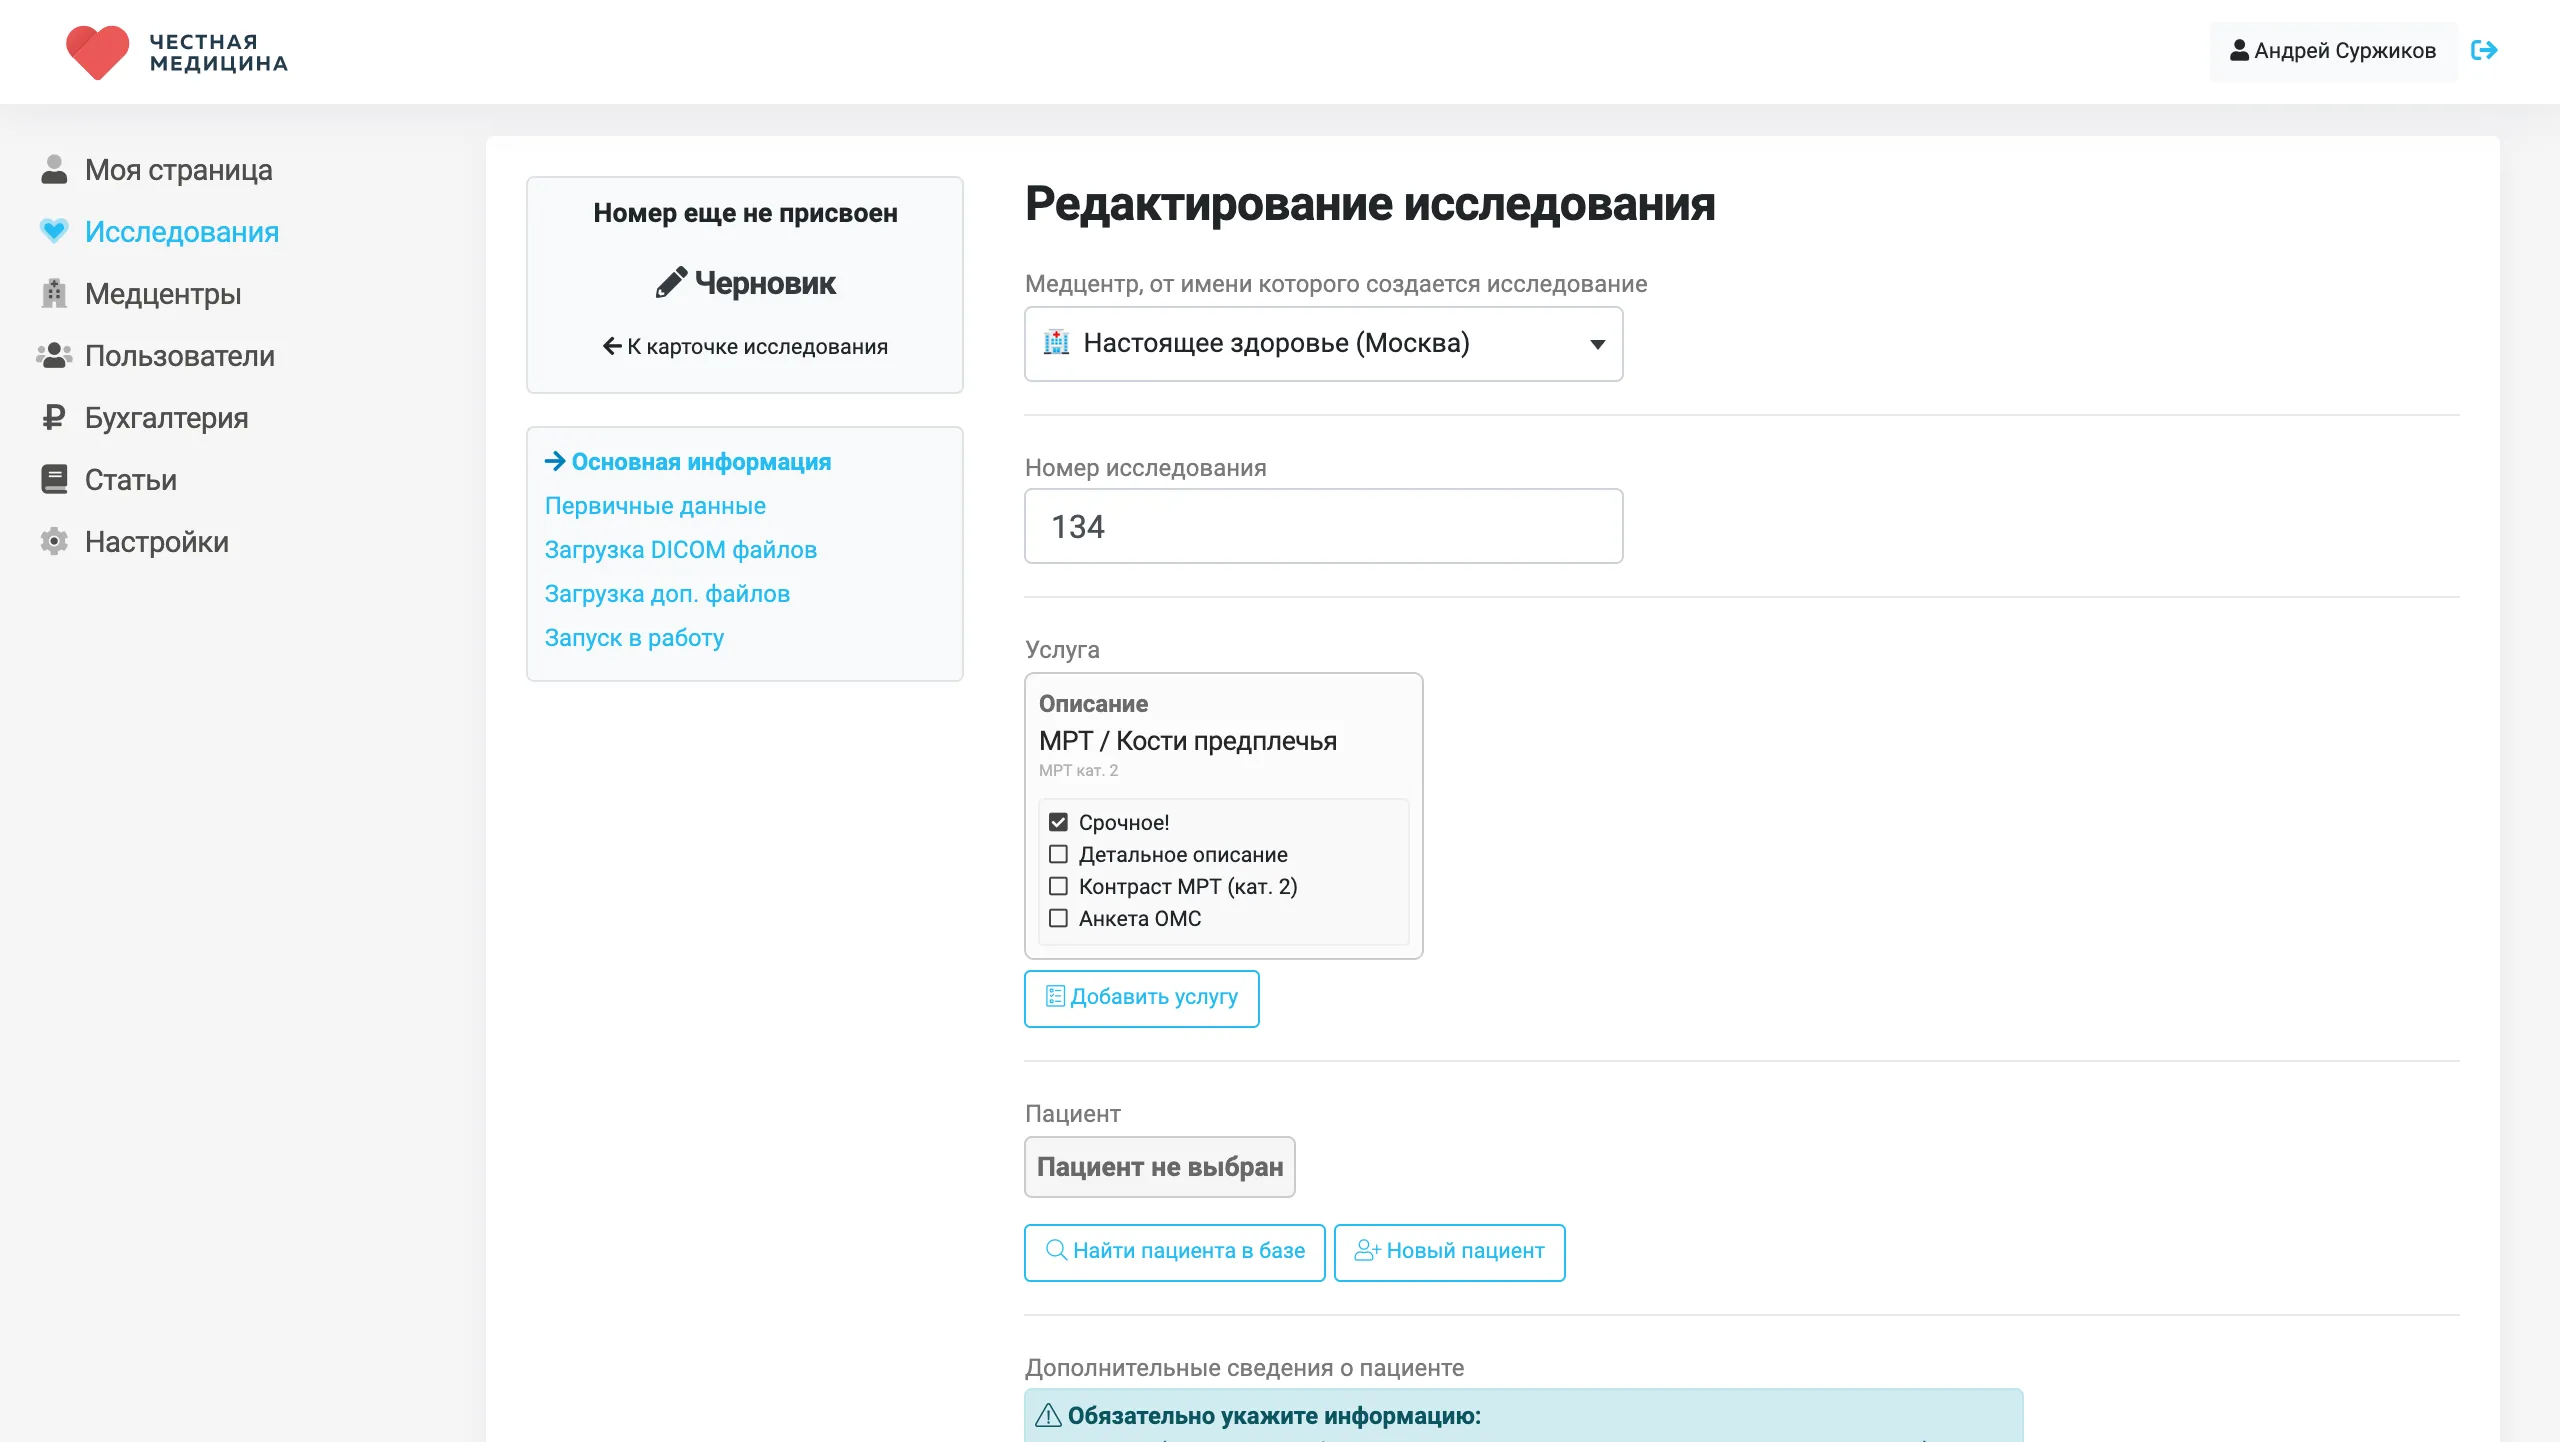Click the Настройки gear icon
2560x1442 pixels.
(53, 541)
